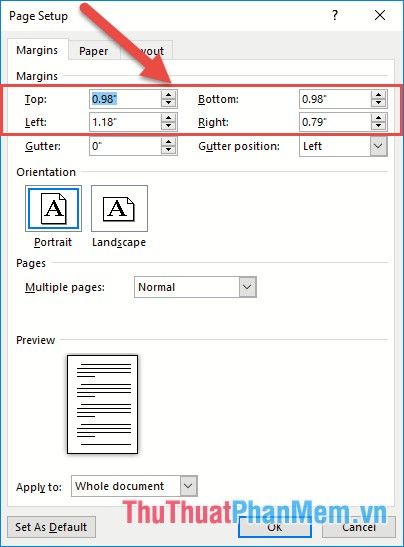Increase the Right margin with up arrow

coord(379,118)
